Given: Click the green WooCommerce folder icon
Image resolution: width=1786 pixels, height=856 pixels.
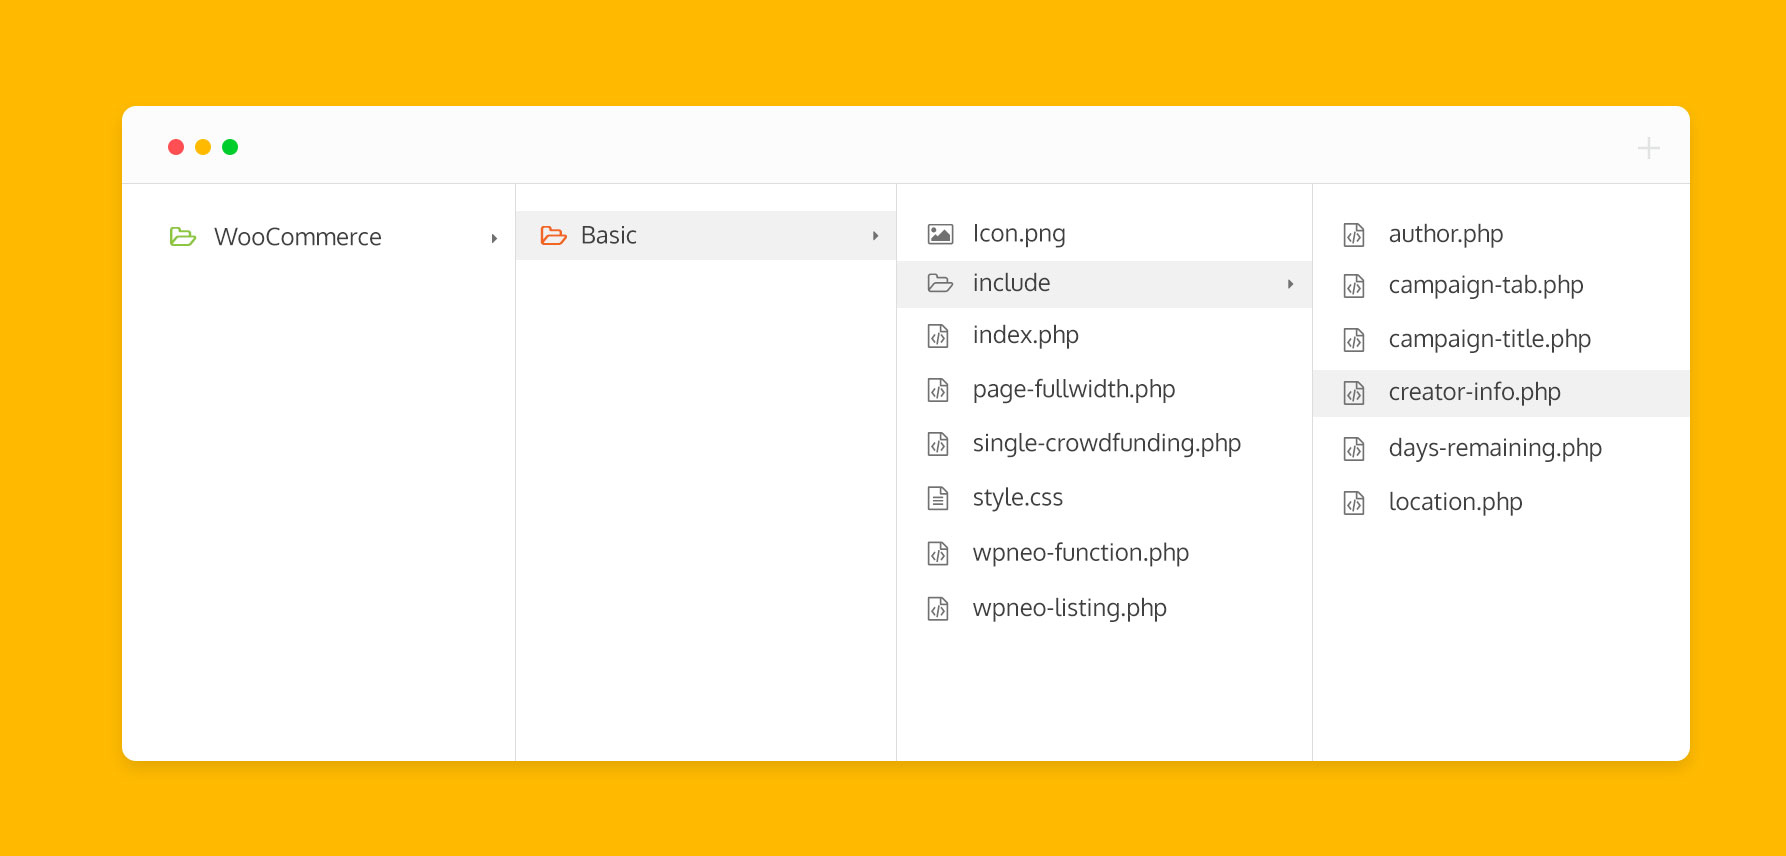Looking at the screenshot, I should 183,237.
